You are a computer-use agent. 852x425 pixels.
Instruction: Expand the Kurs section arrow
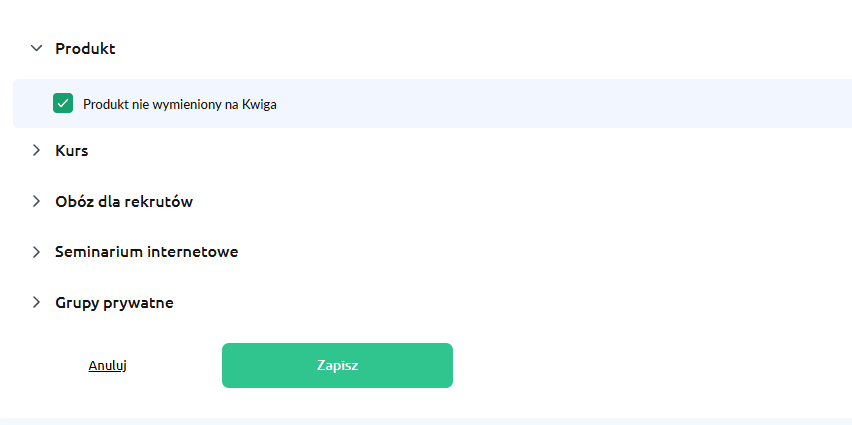click(36, 151)
